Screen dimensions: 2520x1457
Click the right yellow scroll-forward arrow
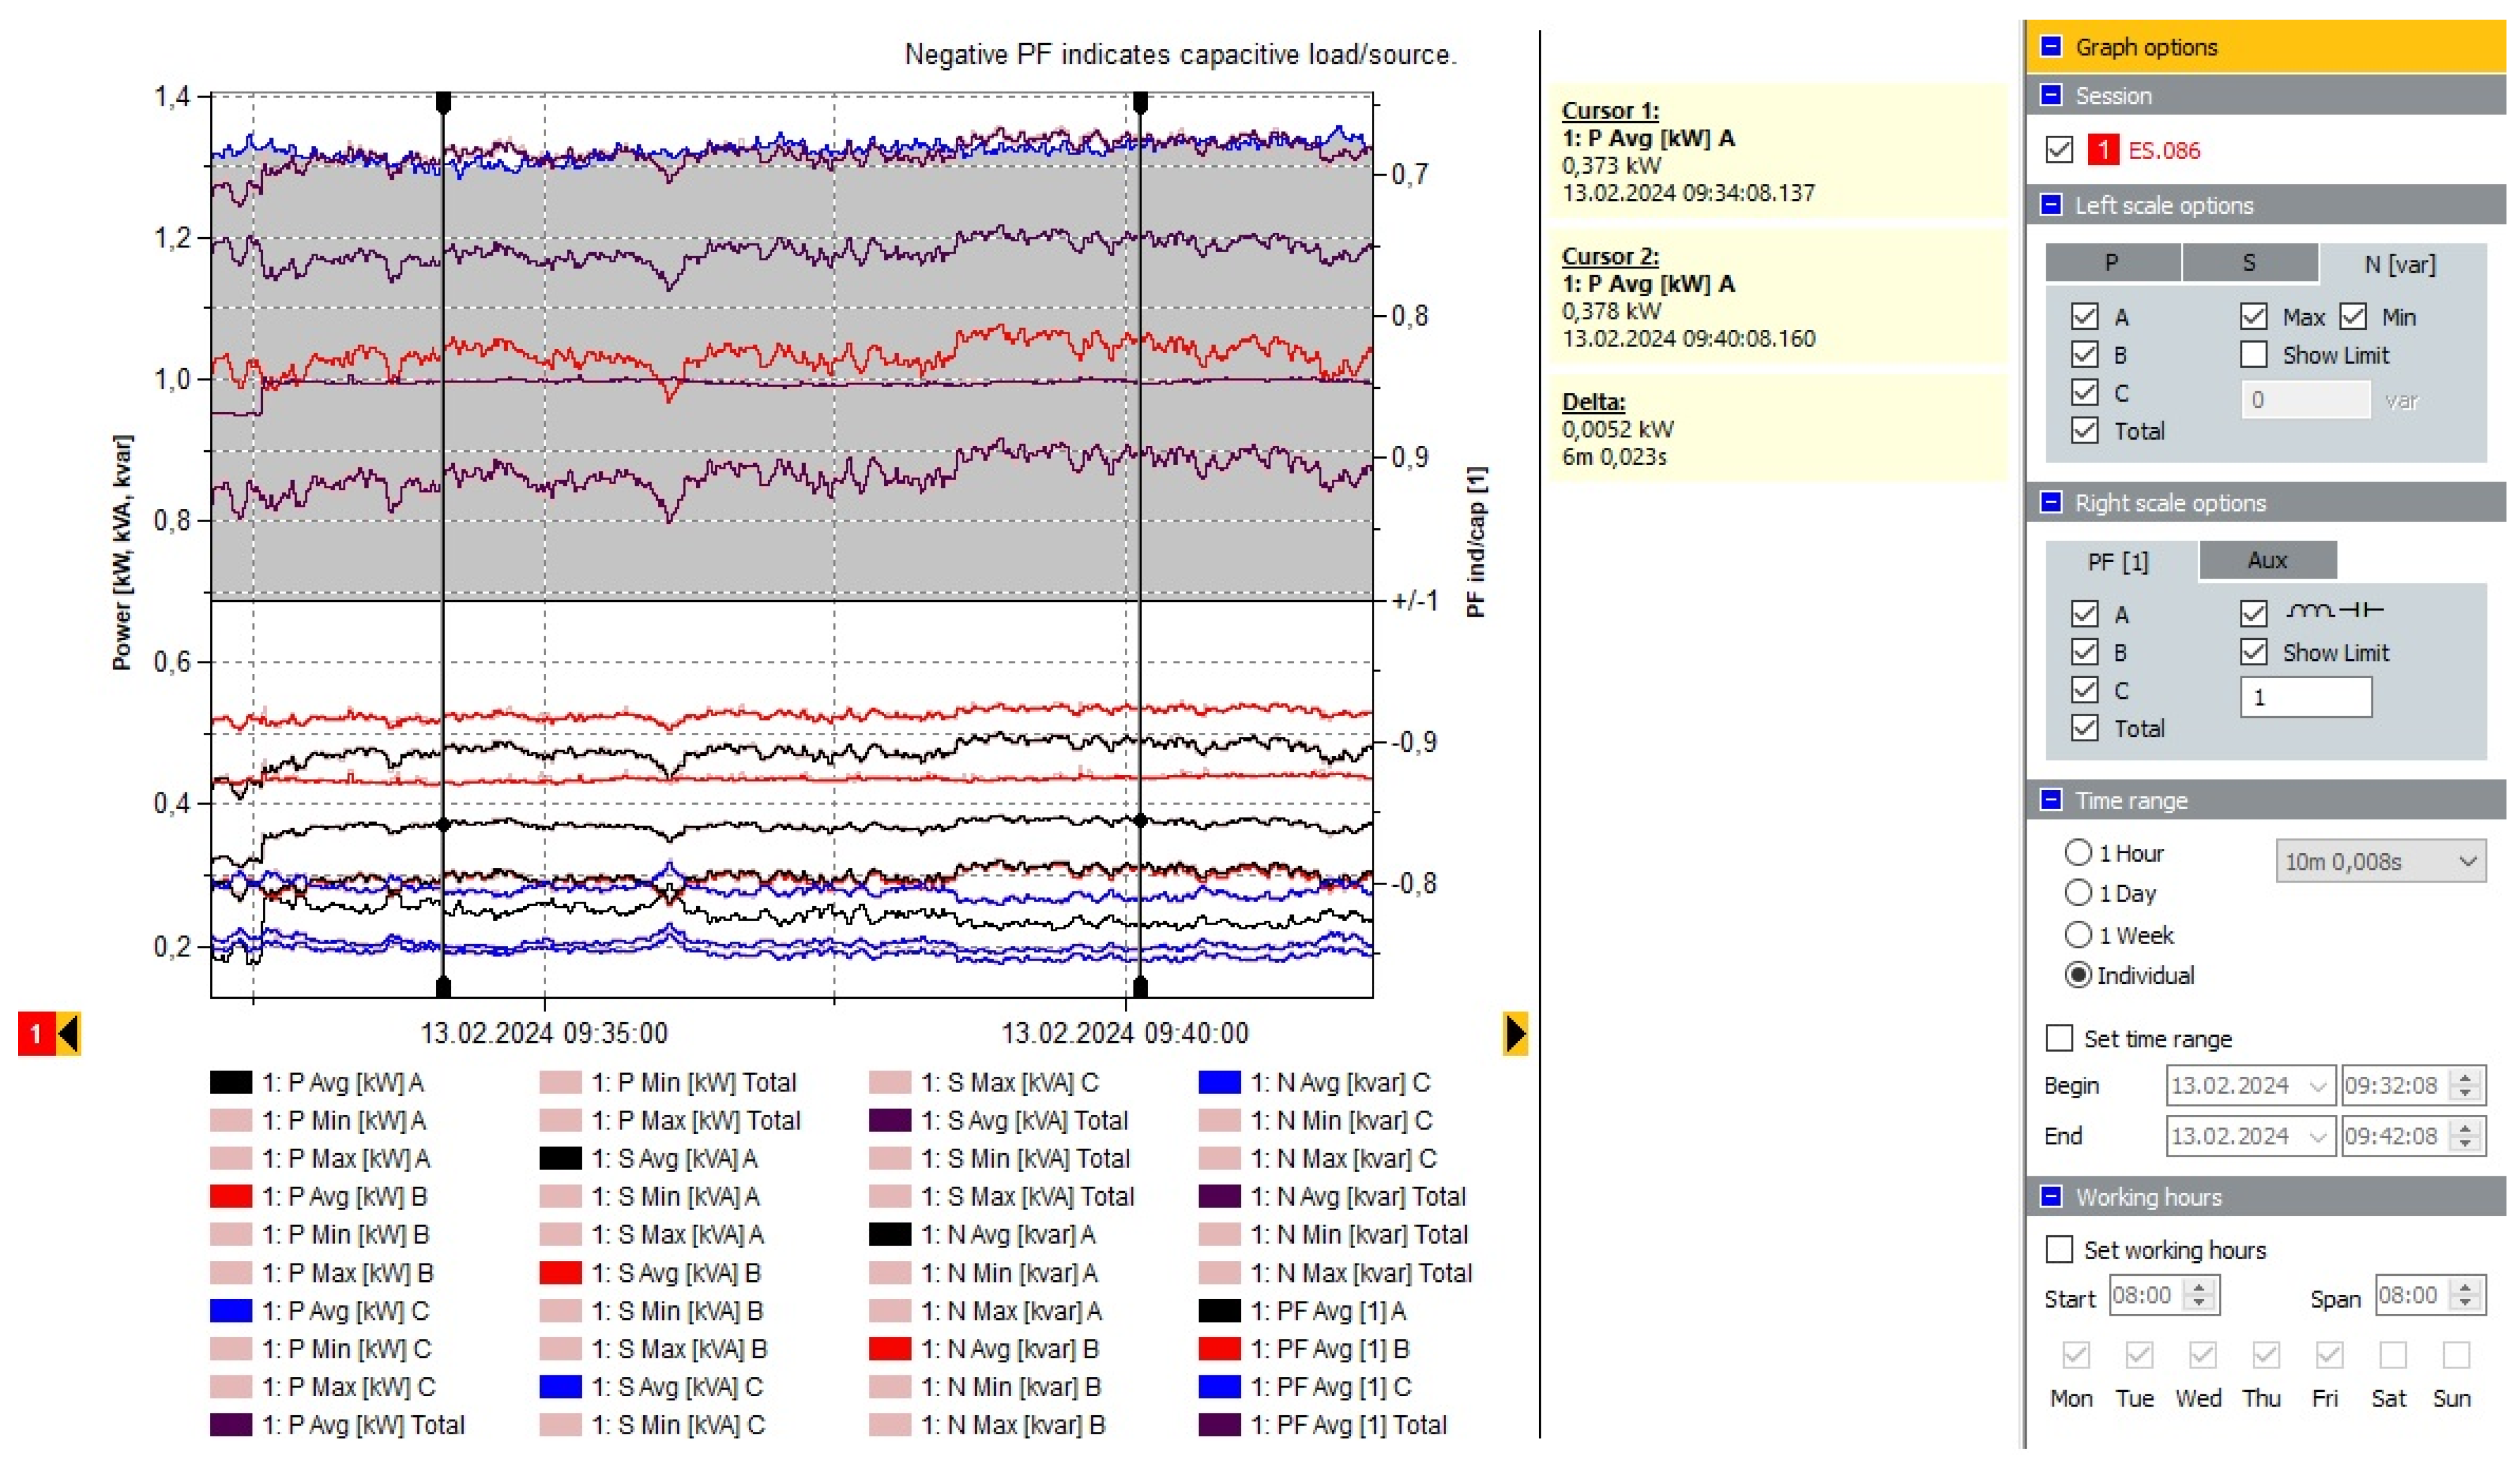coord(1515,1033)
